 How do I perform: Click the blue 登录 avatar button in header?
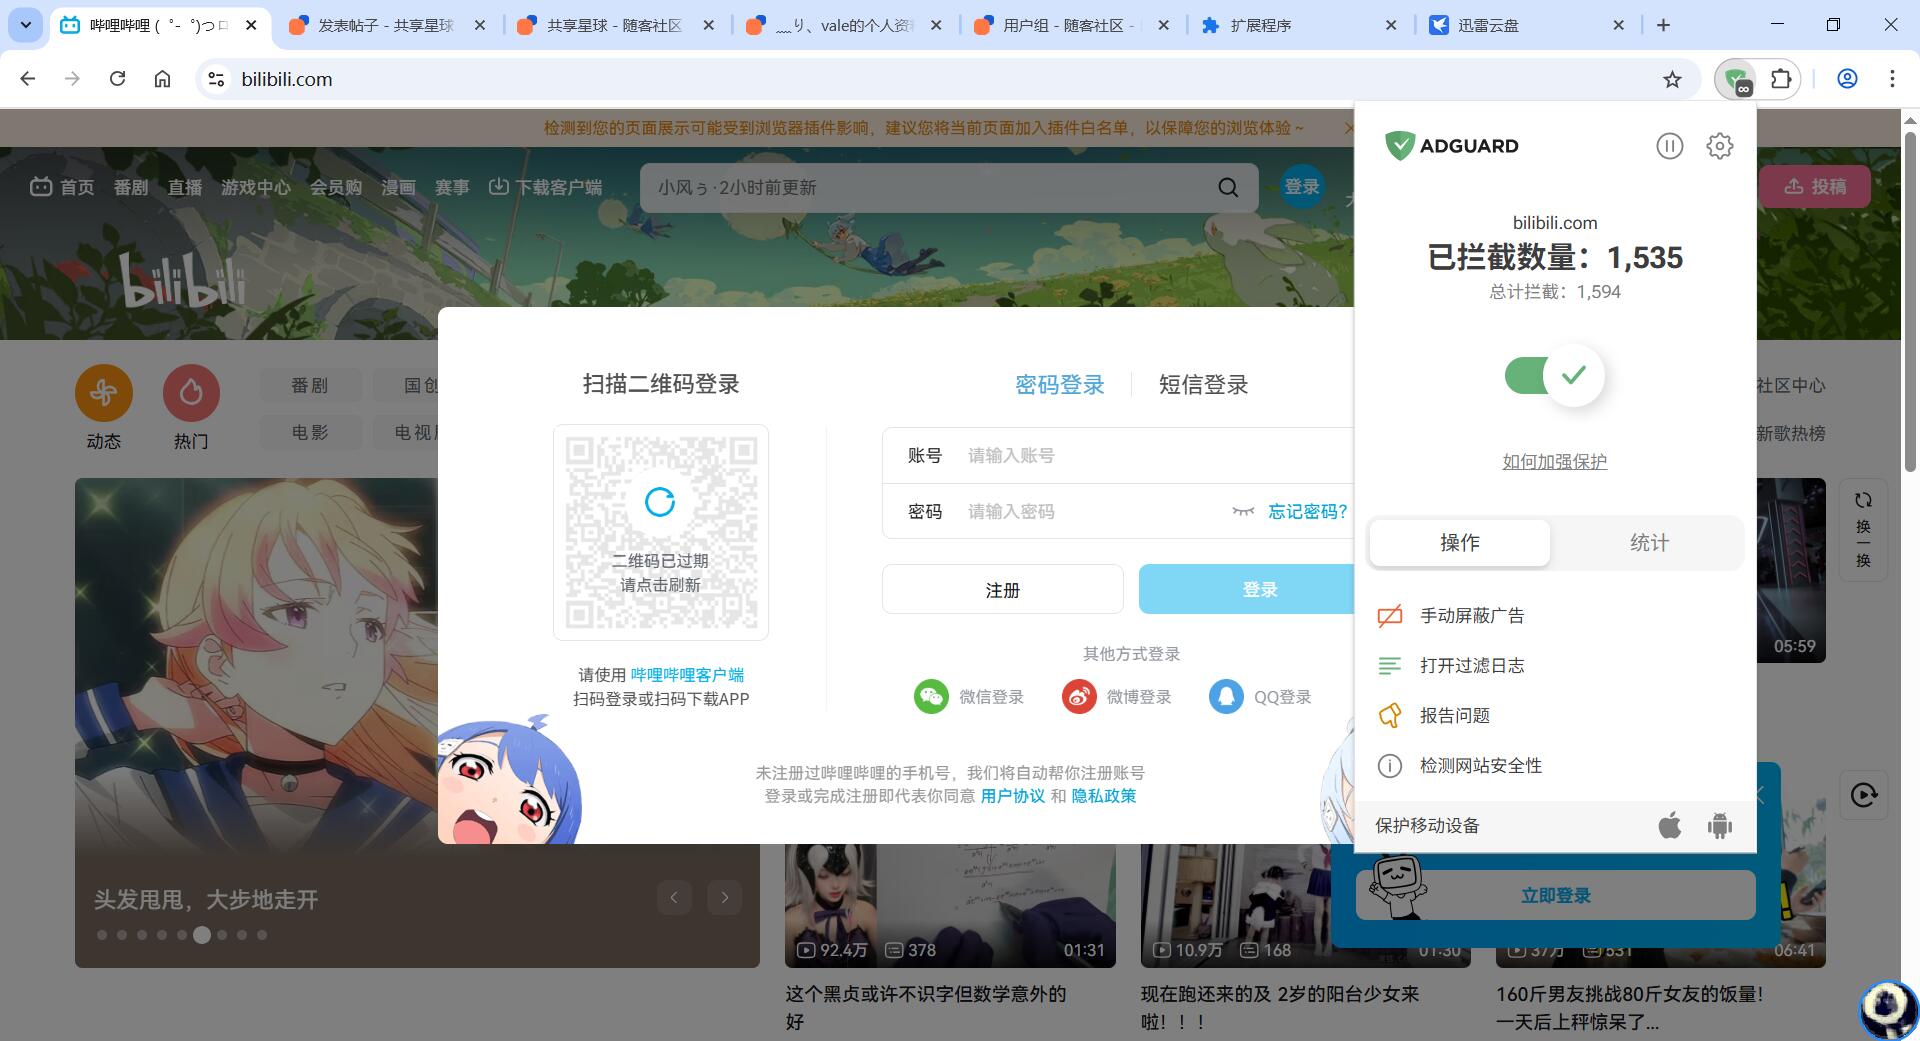pyautogui.click(x=1302, y=187)
